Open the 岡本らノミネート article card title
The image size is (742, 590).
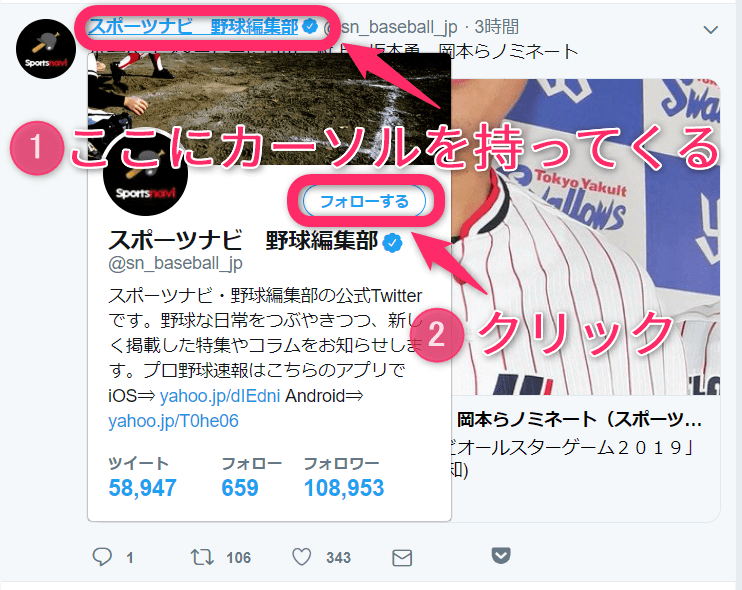(x=580, y=420)
